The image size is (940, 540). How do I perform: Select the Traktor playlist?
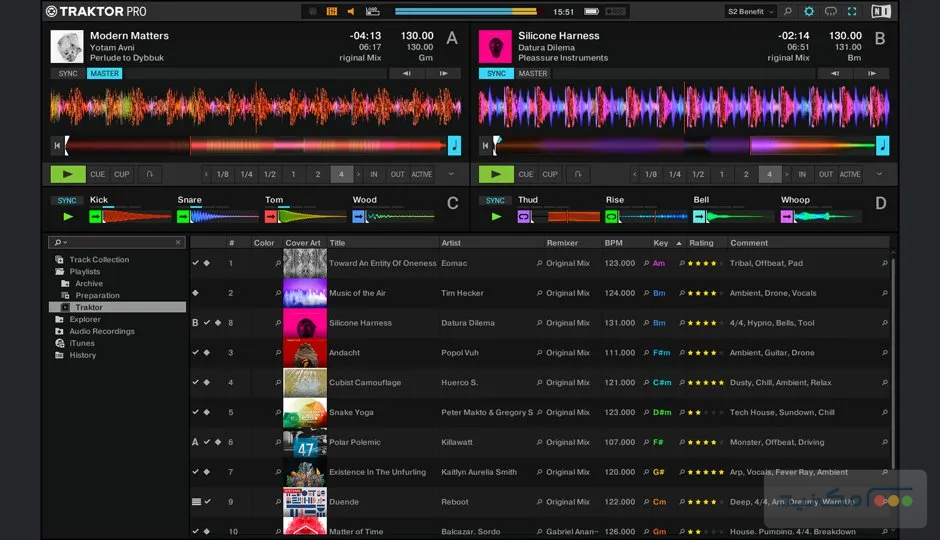pos(117,307)
